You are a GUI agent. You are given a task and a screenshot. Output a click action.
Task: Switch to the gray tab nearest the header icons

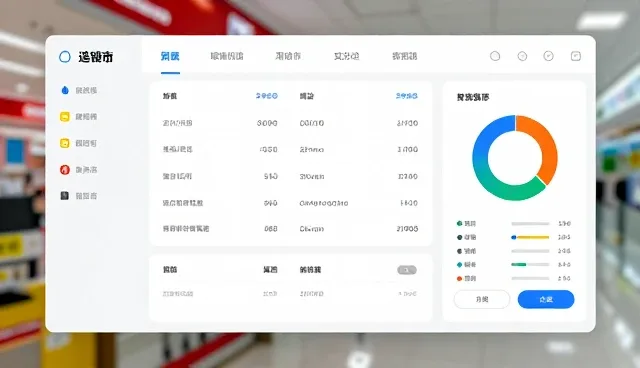pos(404,56)
